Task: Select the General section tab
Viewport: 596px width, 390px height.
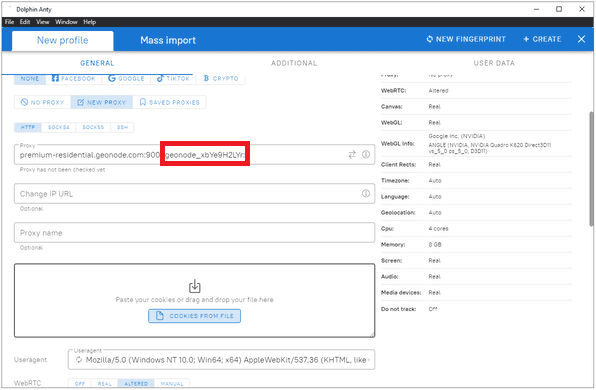Action: click(97, 63)
